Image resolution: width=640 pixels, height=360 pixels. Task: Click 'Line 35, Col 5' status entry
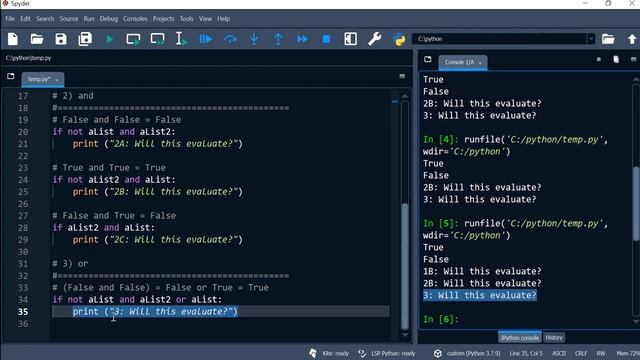[x=526, y=353]
